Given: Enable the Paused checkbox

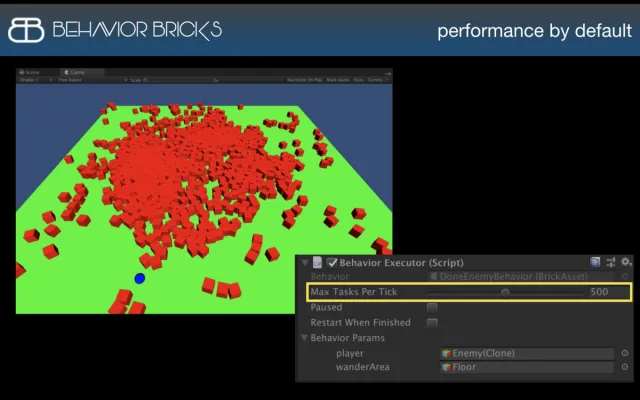Looking at the screenshot, I should 432,307.
